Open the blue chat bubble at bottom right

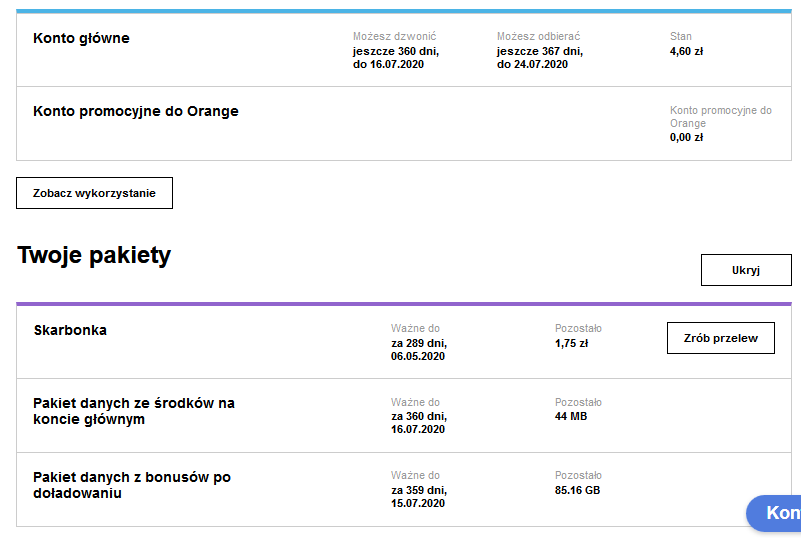(x=776, y=513)
